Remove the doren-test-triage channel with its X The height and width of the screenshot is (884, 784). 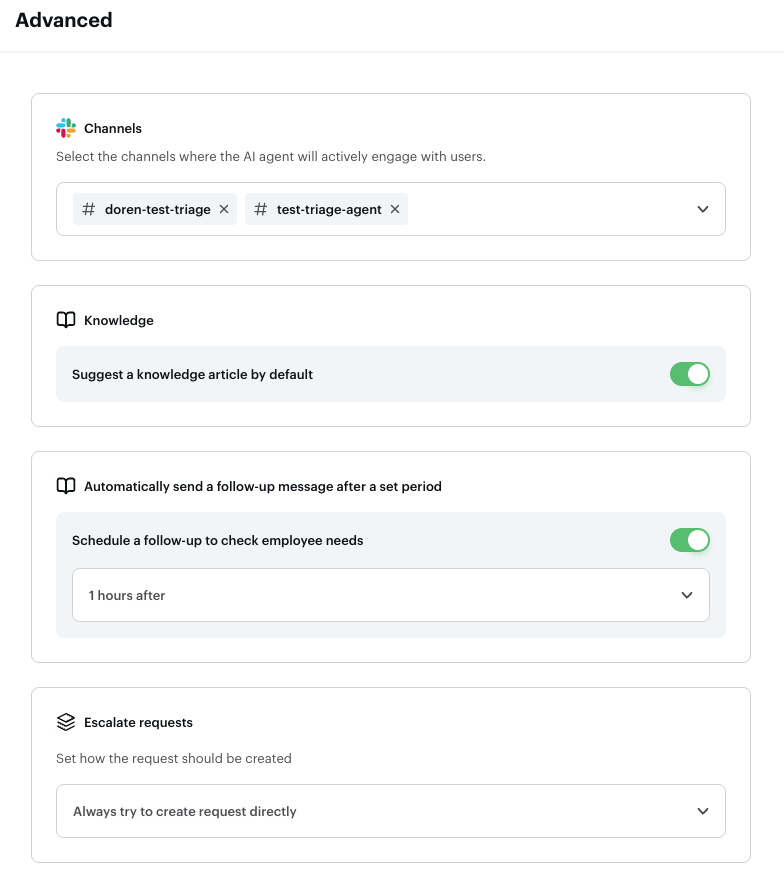pos(224,209)
